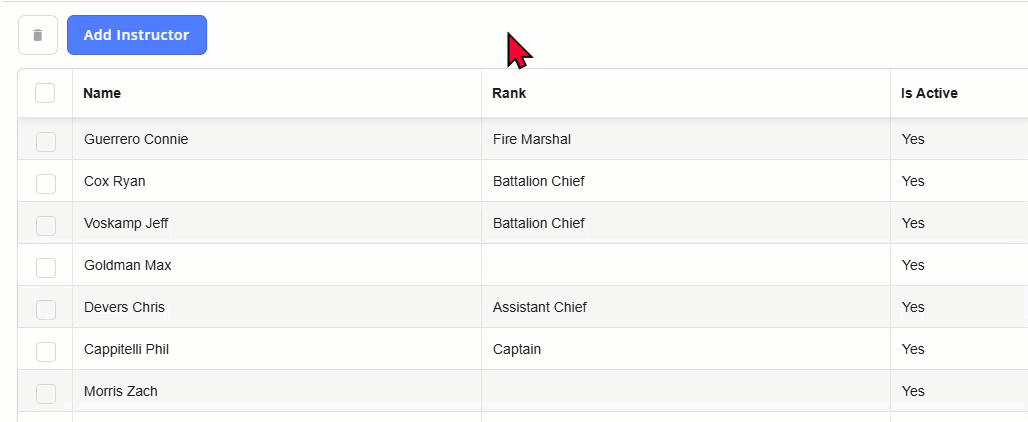Tick the Cappitelli Phil checkbox
The height and width of the screenshot is (422, 1028).
click(x=46, y=351)
